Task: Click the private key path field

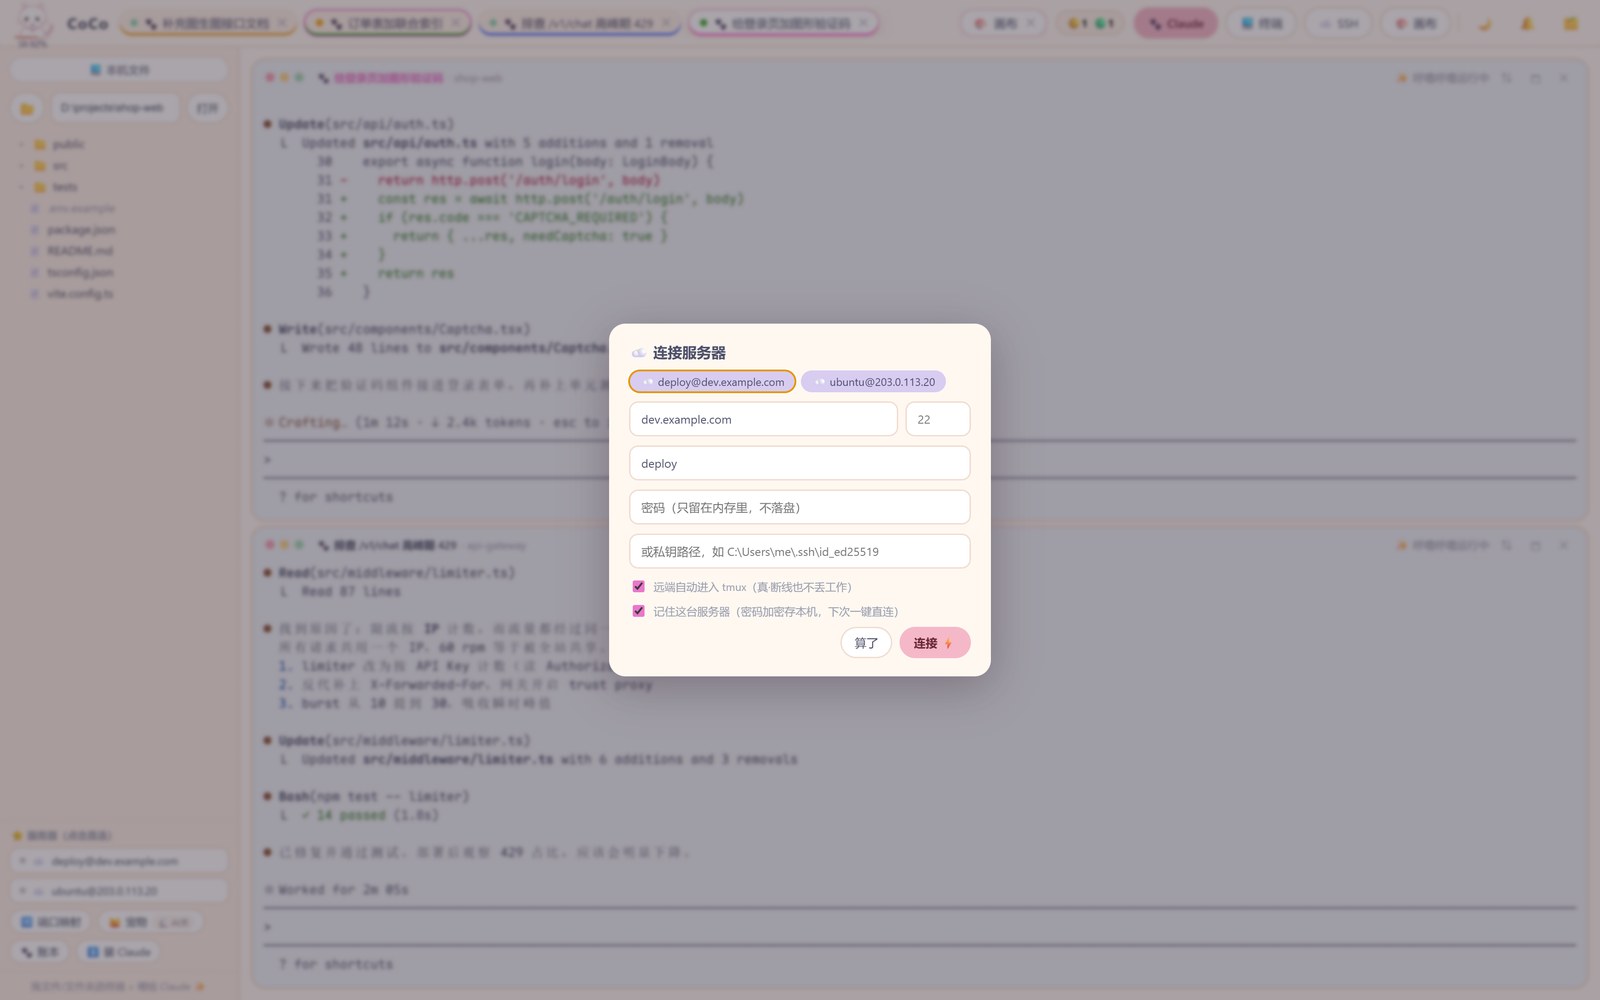Action: click(x=800, y=551)
